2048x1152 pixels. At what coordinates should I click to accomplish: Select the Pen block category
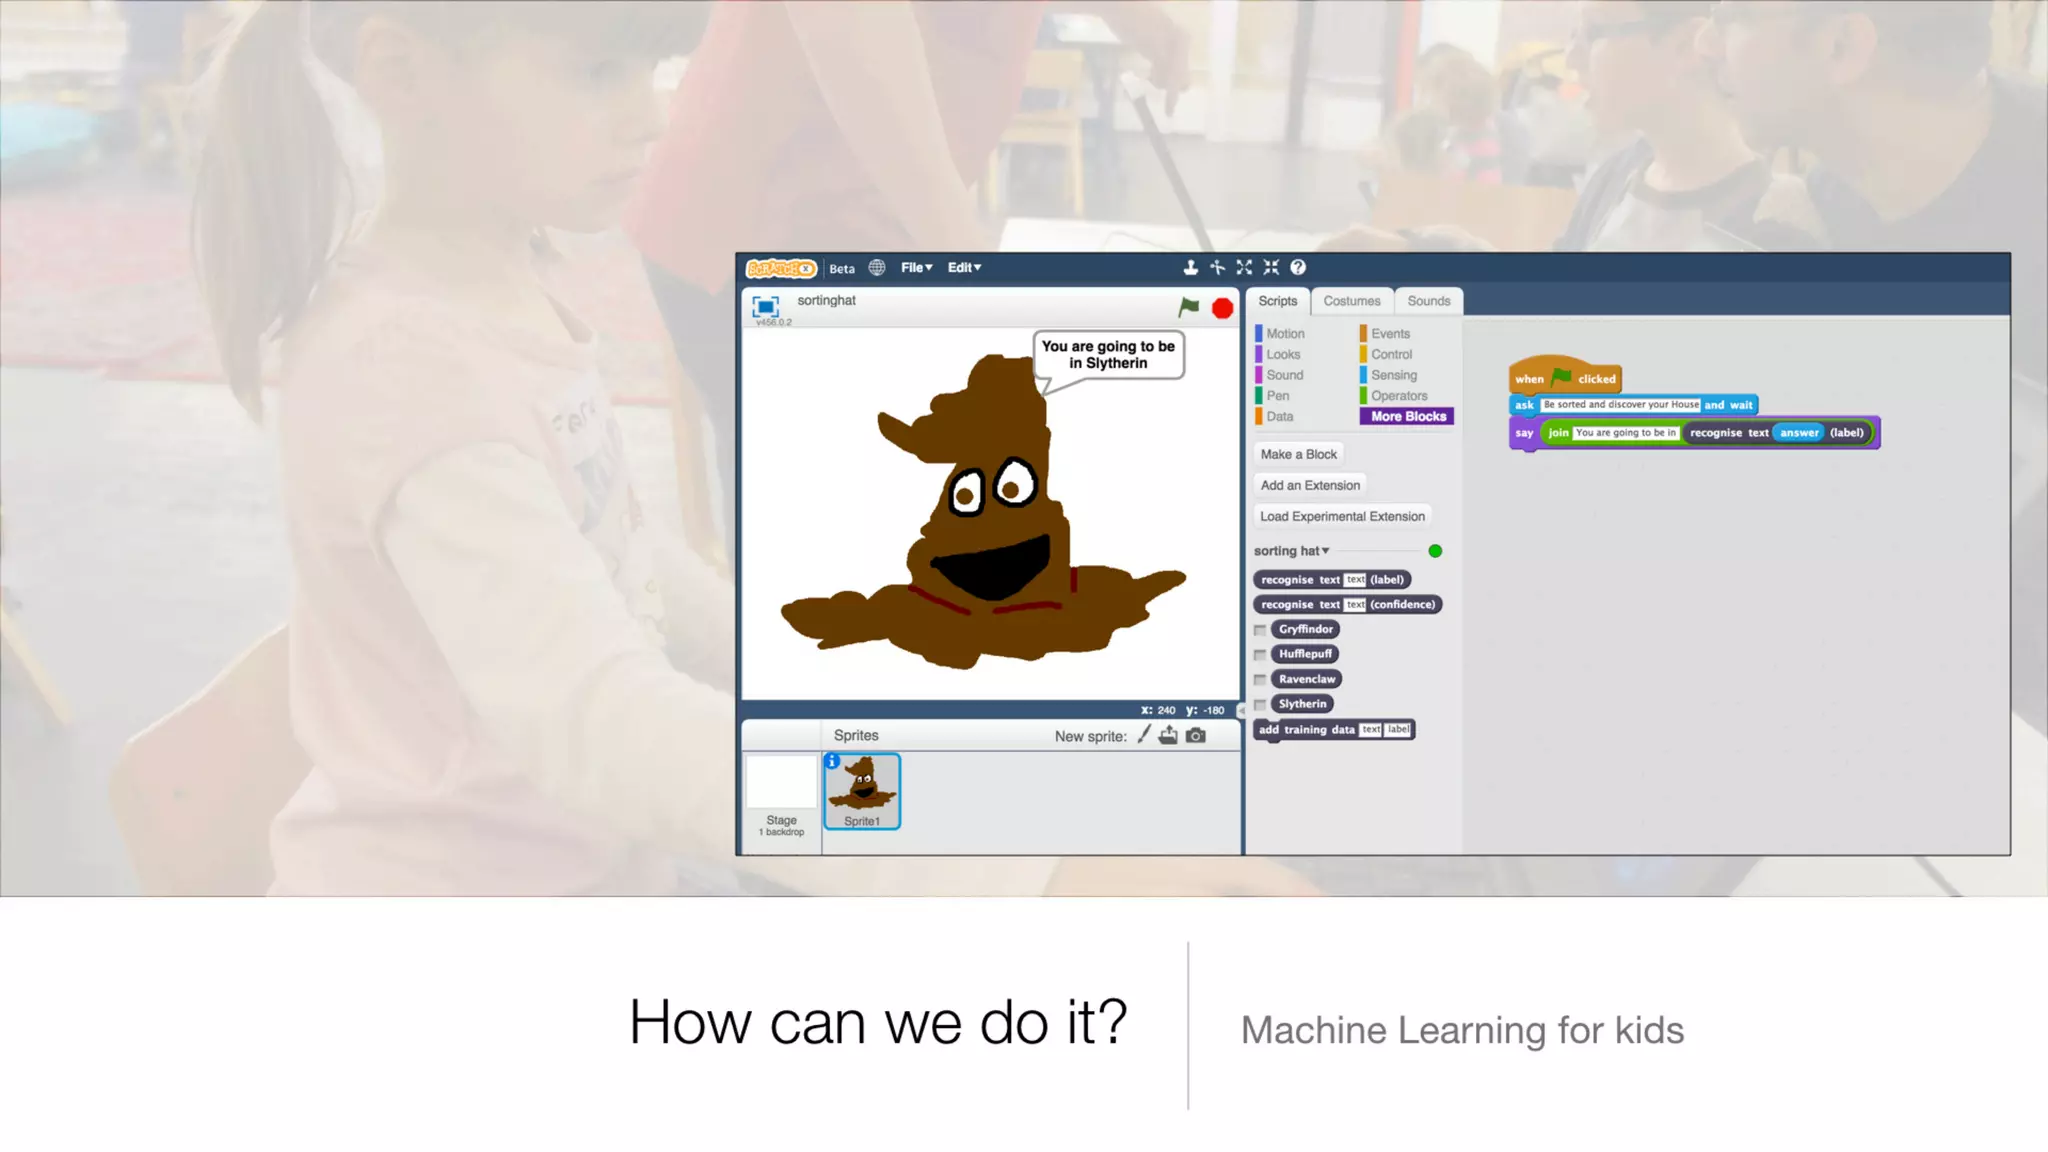click(1276, 396)
